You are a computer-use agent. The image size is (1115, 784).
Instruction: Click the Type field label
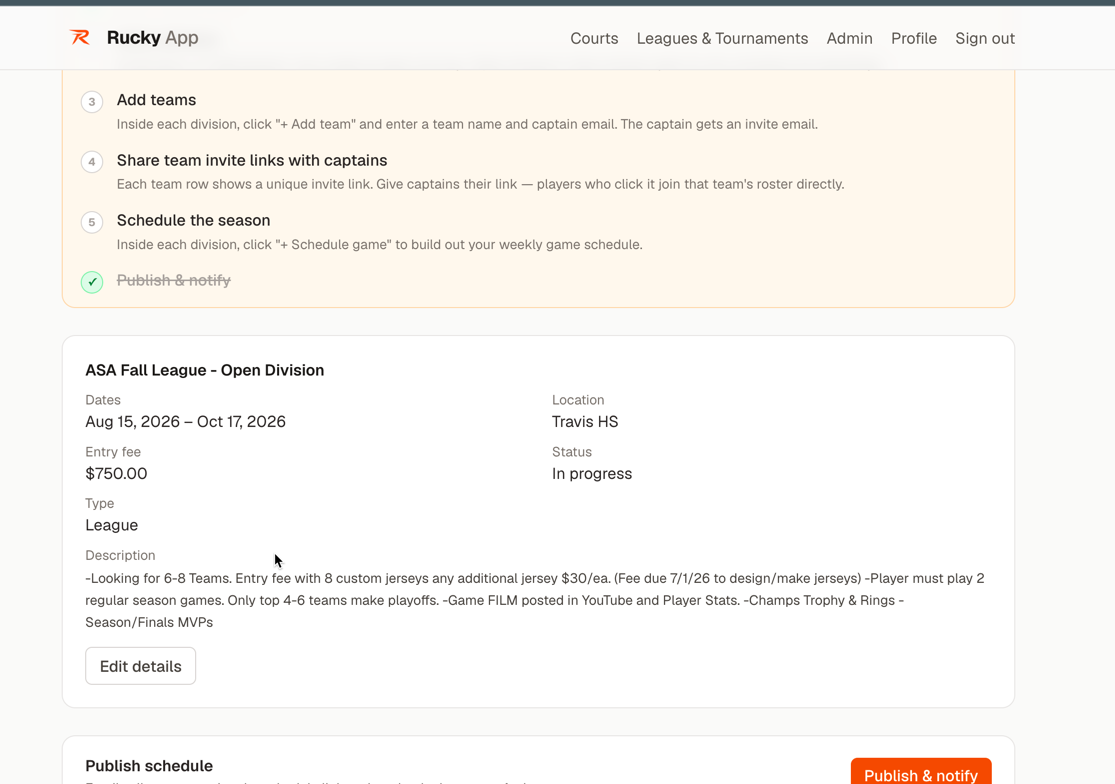(x=100, y=503)
